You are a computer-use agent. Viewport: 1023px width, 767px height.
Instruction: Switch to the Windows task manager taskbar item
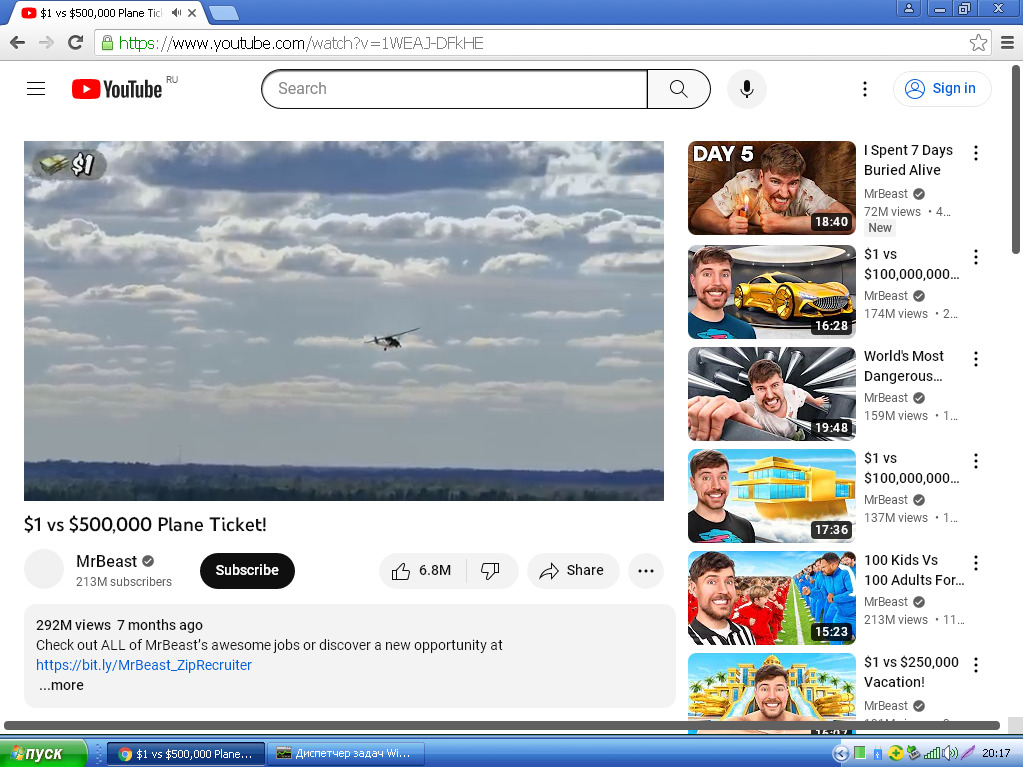pos(346,753)
